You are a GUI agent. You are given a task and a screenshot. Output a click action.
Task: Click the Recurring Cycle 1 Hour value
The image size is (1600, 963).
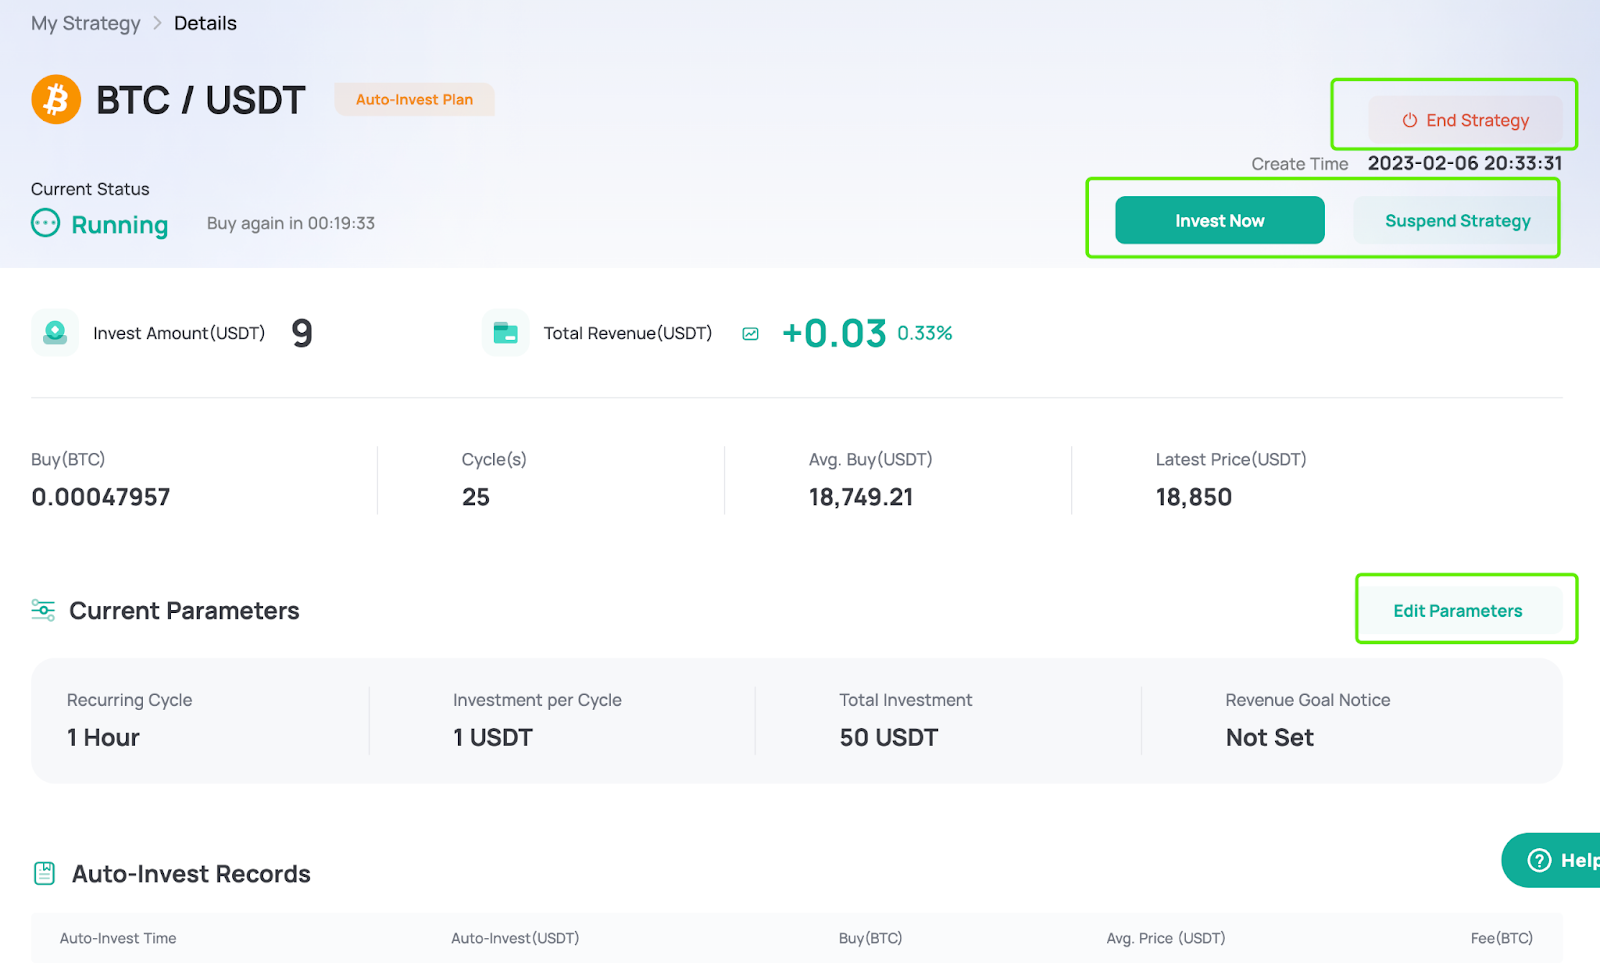pos(103,737)
